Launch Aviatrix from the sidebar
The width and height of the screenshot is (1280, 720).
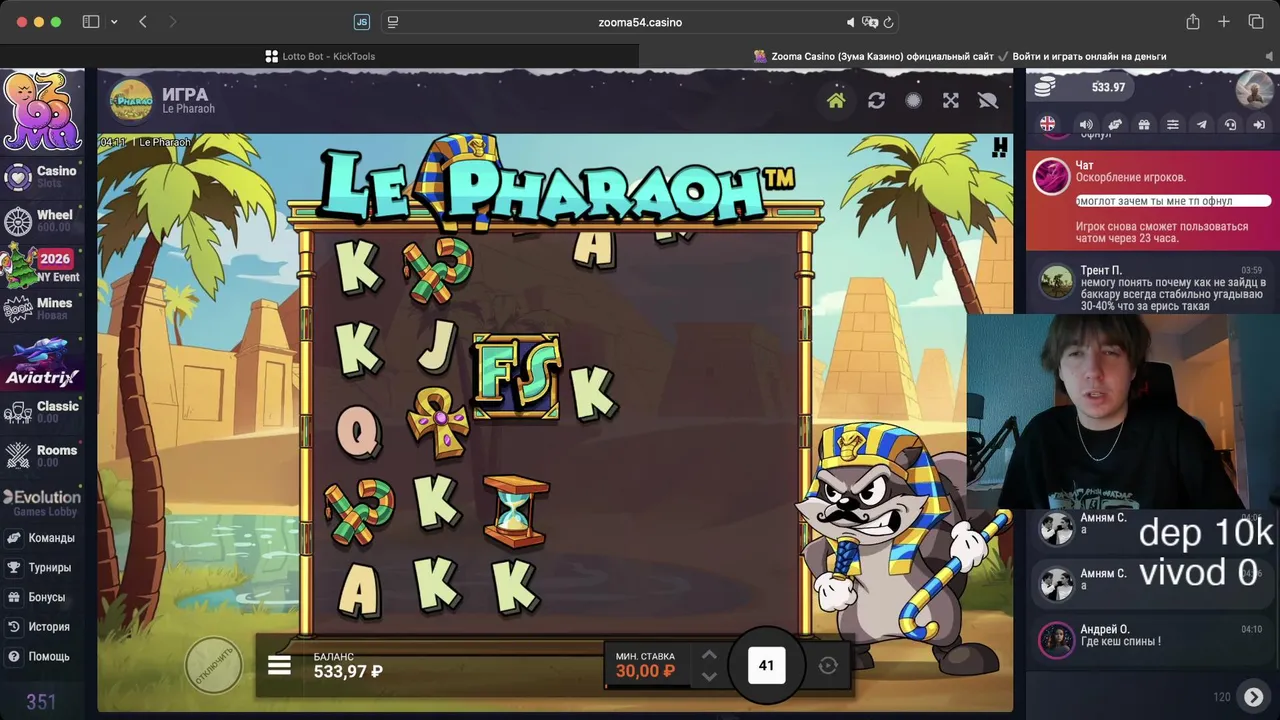click(41, 363)
